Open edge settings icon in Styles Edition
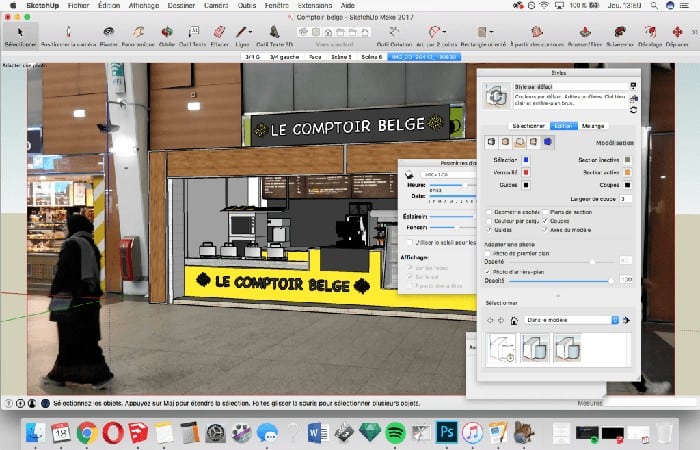The height and width of the screenshot is (450, 700). [x=492, y=142]
